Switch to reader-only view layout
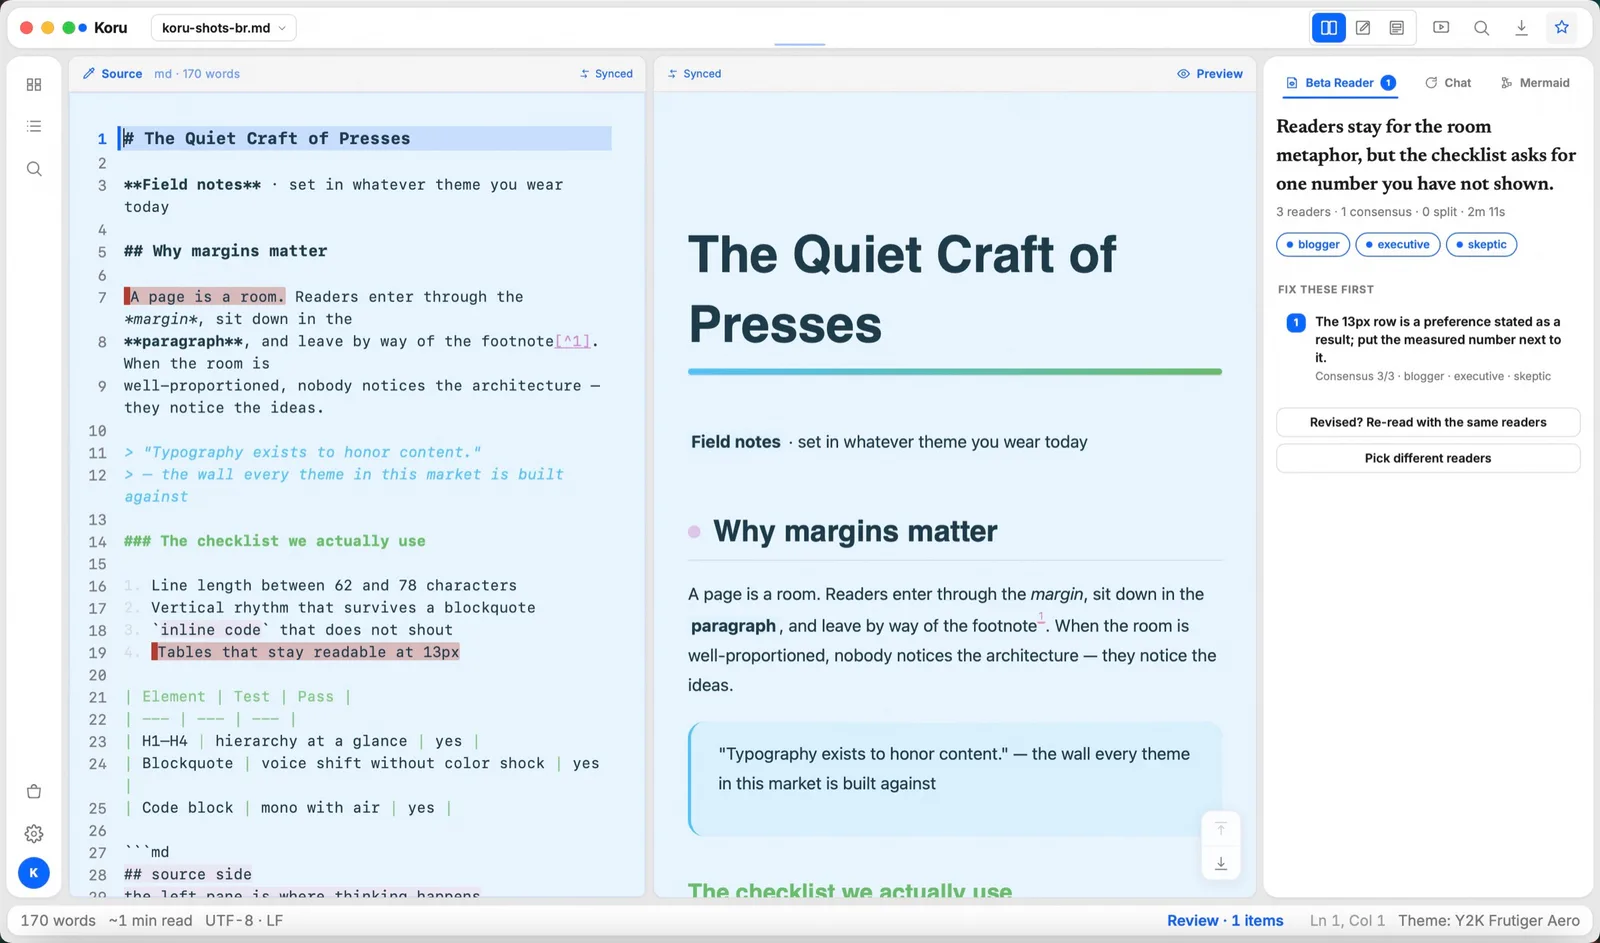This screenshot has width=1600, height=943. (x=1397, y=28)
